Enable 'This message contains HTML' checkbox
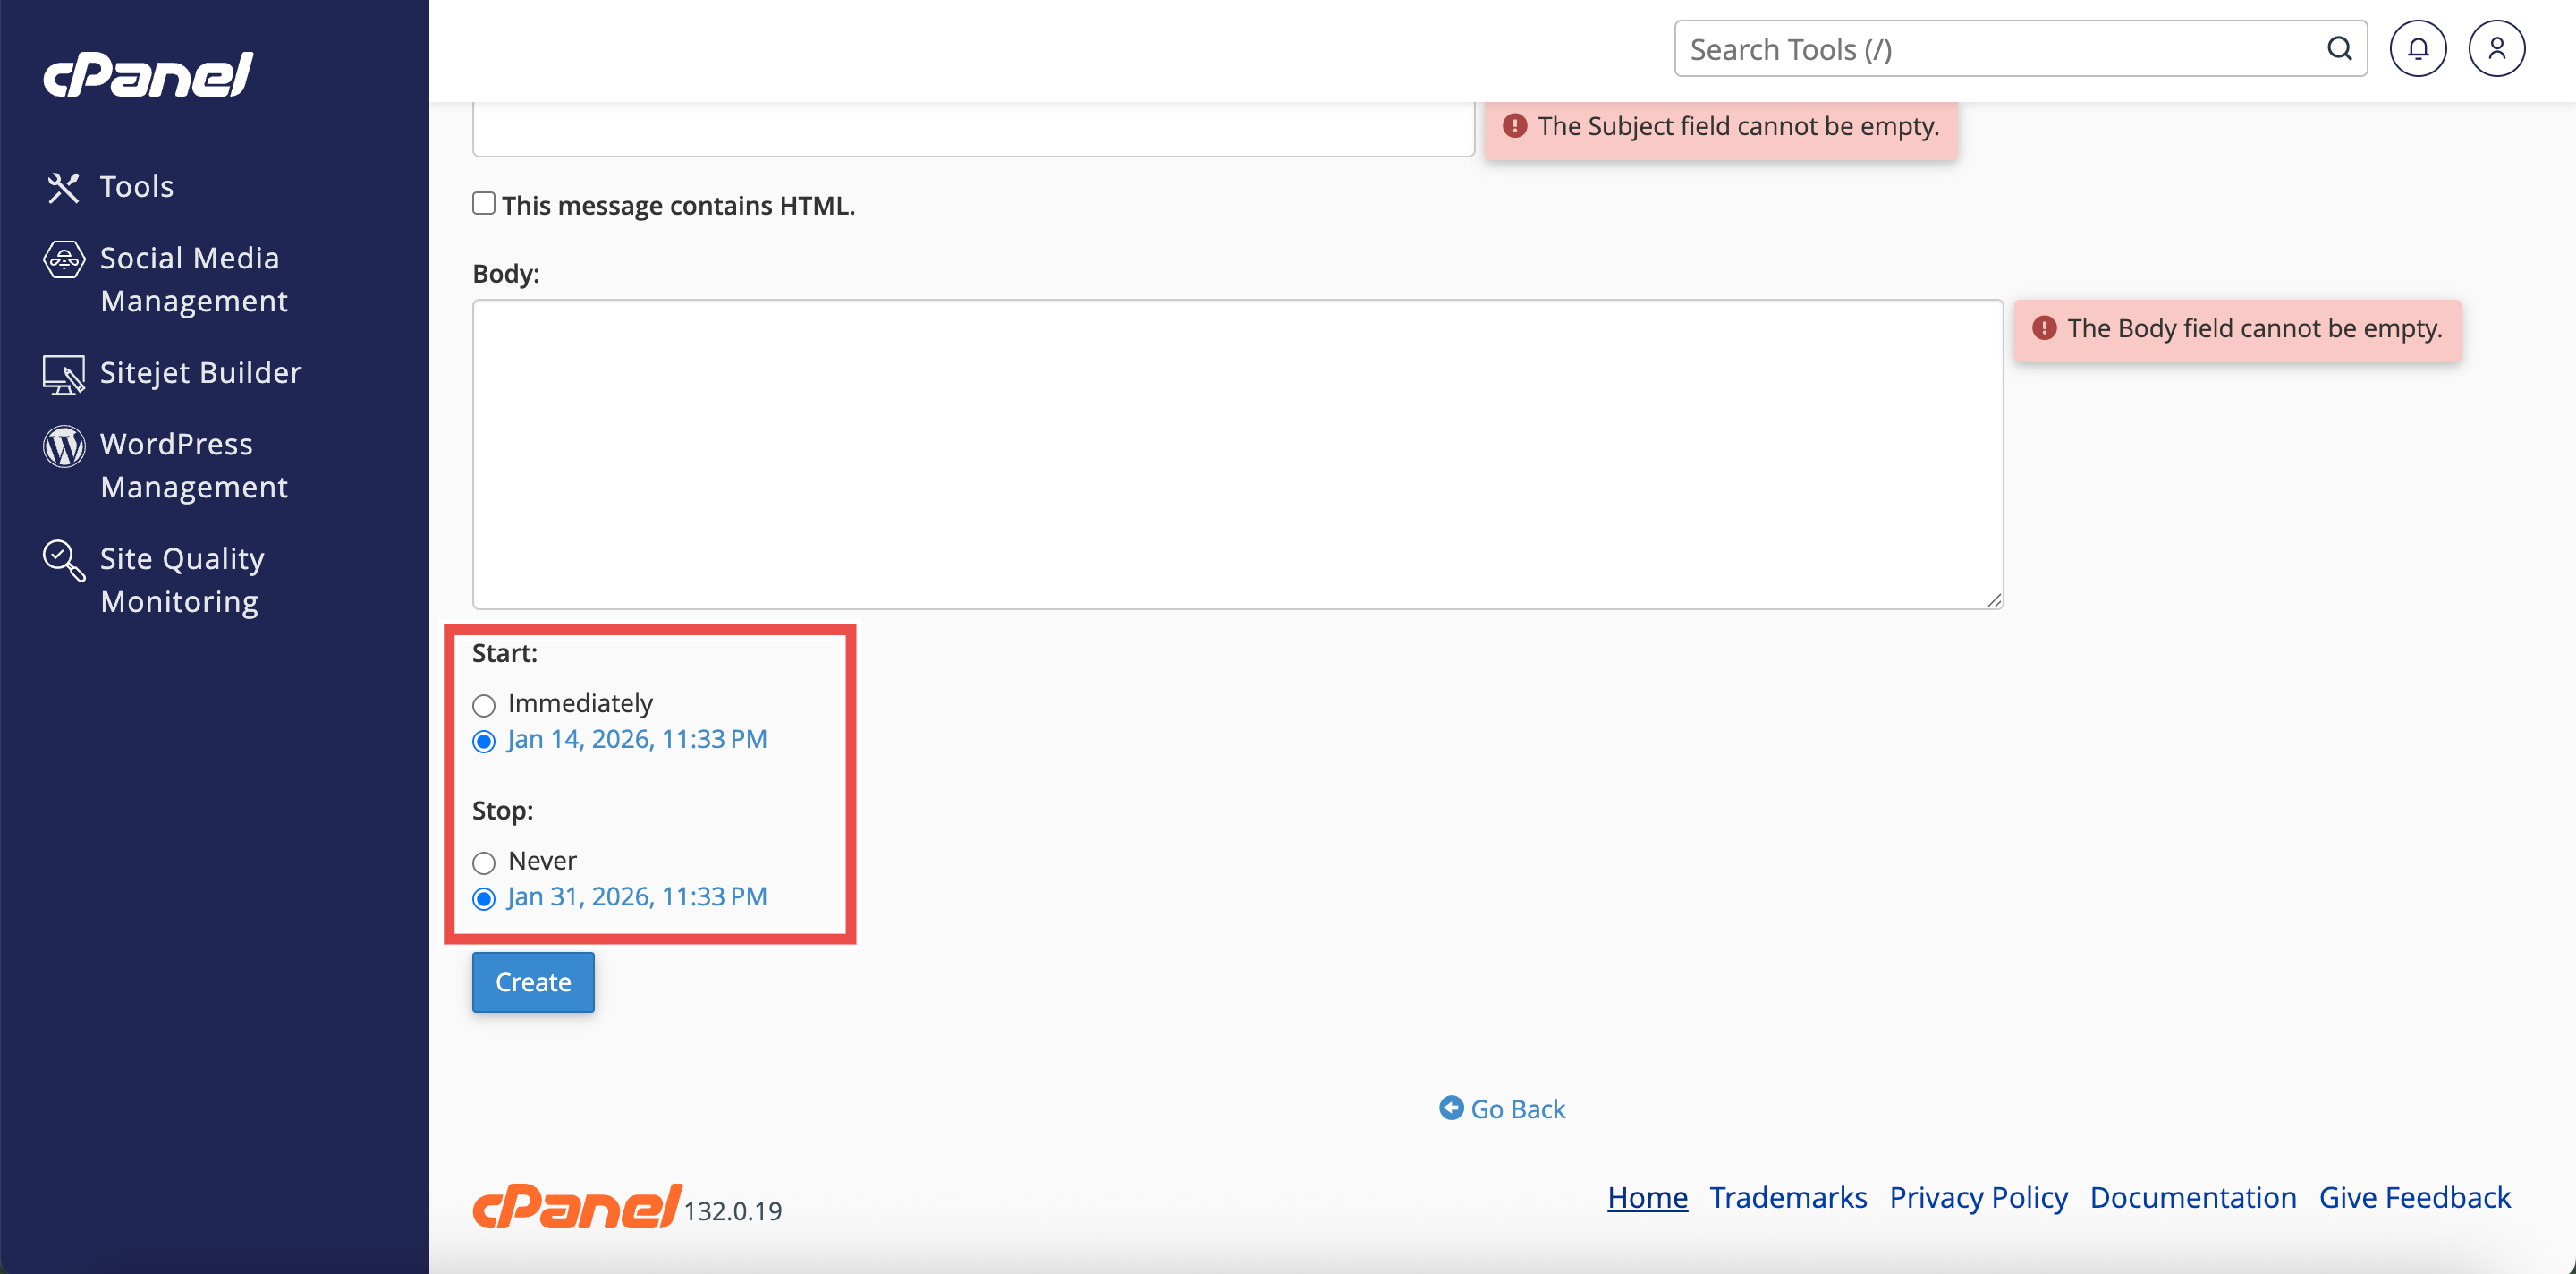 [x=484, y=204]
